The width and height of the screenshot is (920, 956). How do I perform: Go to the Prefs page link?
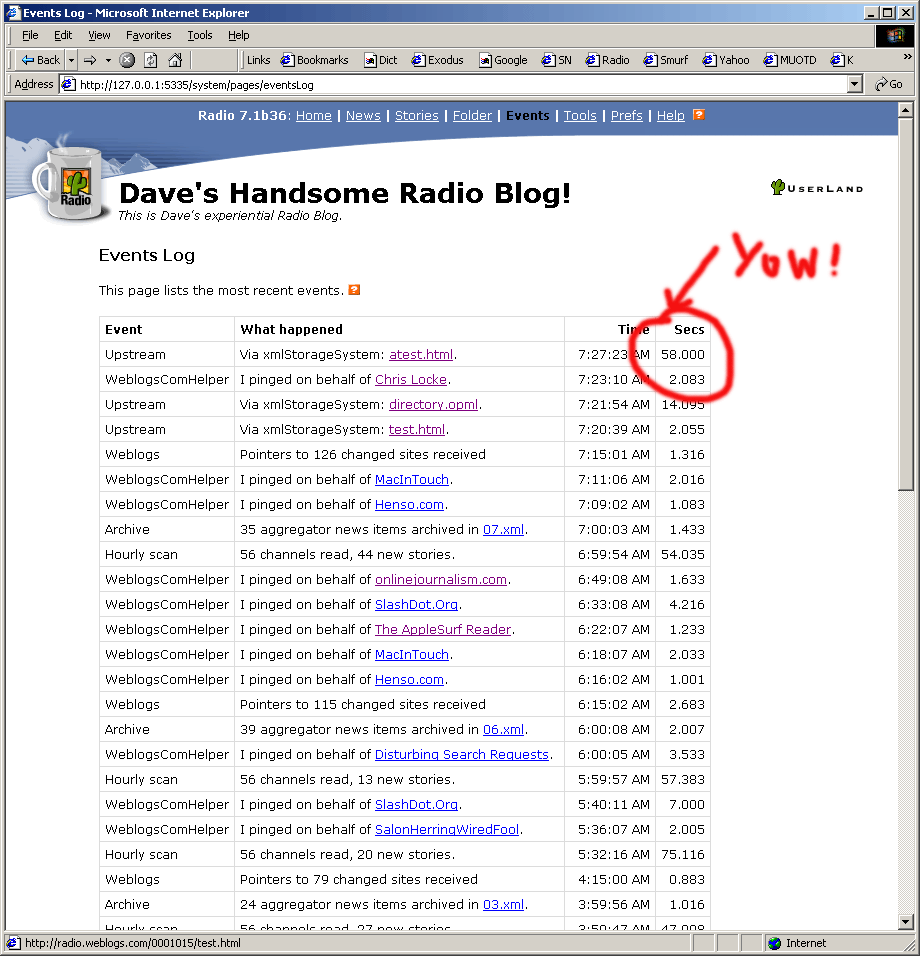tap(626, 116)
